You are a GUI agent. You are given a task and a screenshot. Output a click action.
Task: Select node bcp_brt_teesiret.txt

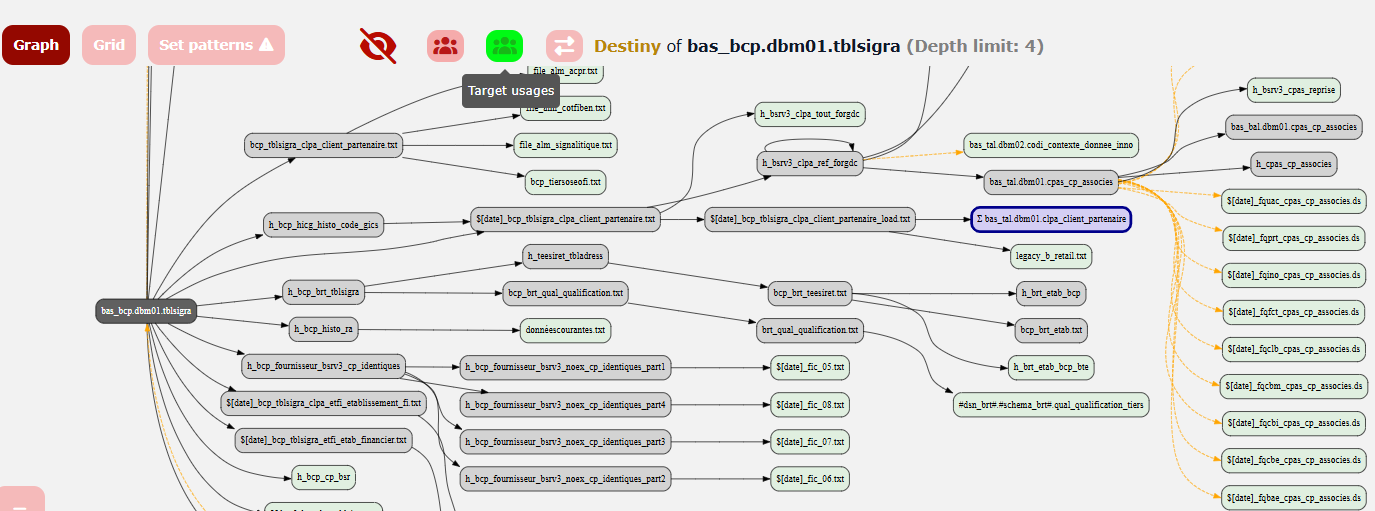(x=810, y=293)
